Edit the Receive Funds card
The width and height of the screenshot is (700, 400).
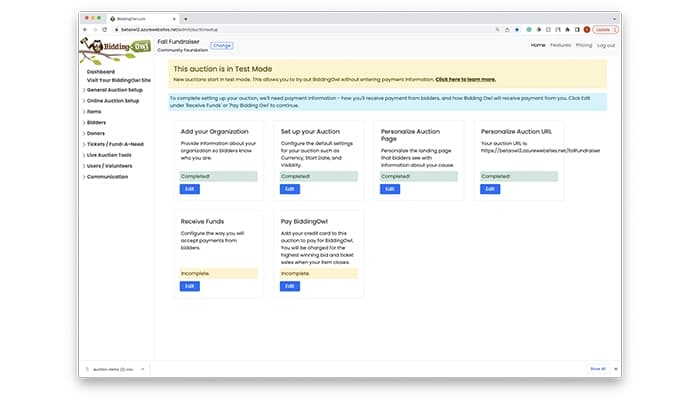189,286
